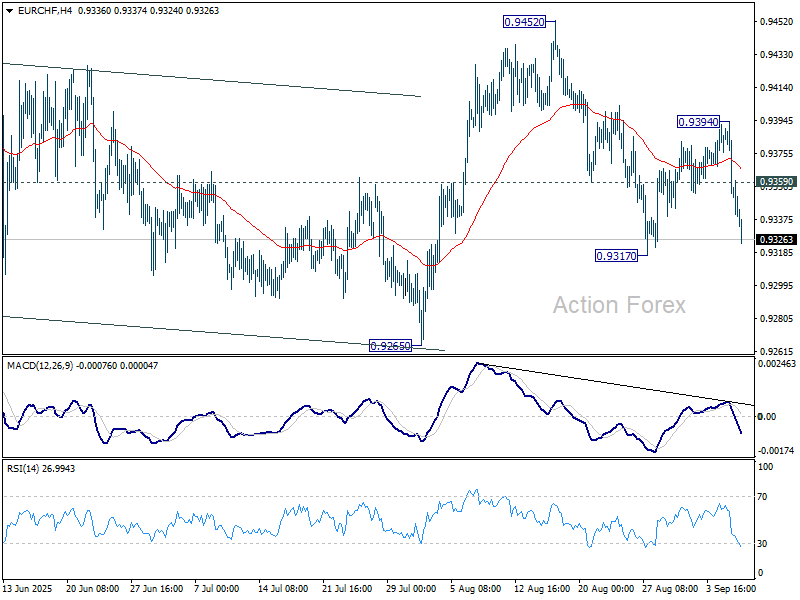This screenshot has height=600, width=800.
Task: Click the 5 Aug 08:00 date marker
Action: [x=478, y=590]
